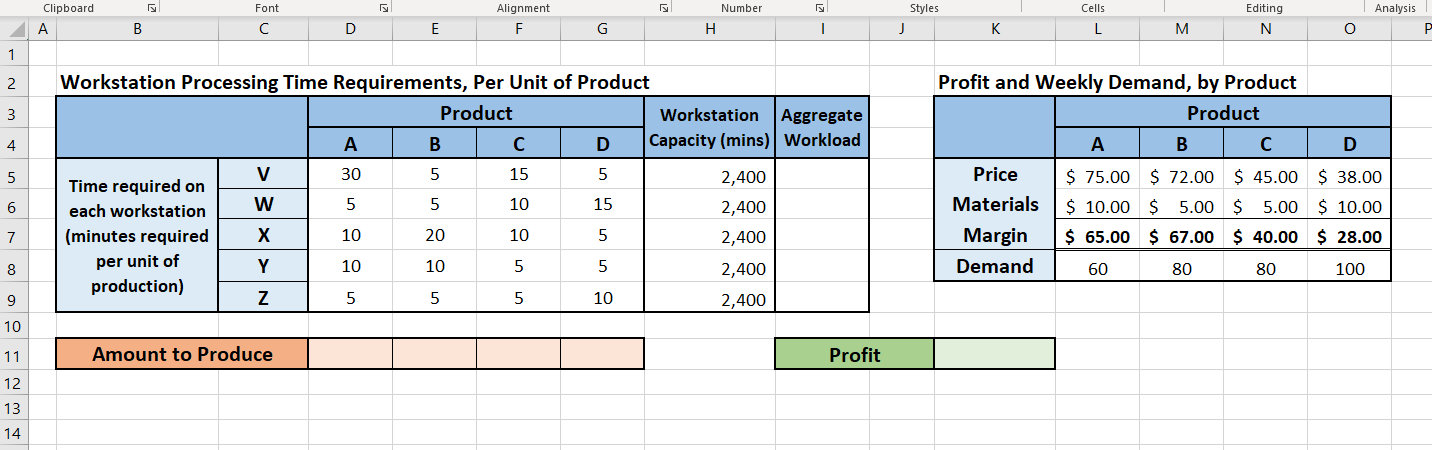Click the 'Demand' row label
The image size is (1432, 450).
click(x=994, y=267)
